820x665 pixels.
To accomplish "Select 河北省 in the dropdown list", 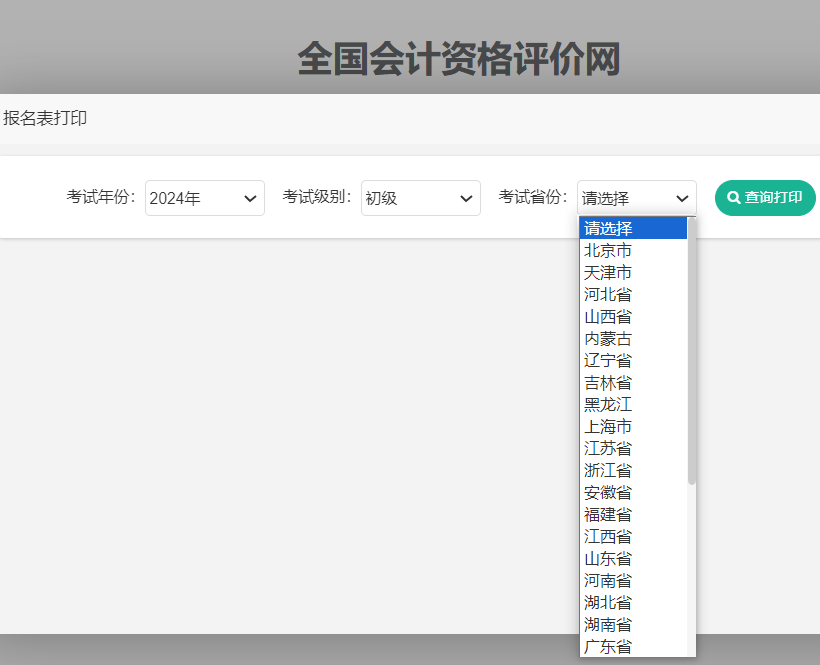I will click(633, 294).
